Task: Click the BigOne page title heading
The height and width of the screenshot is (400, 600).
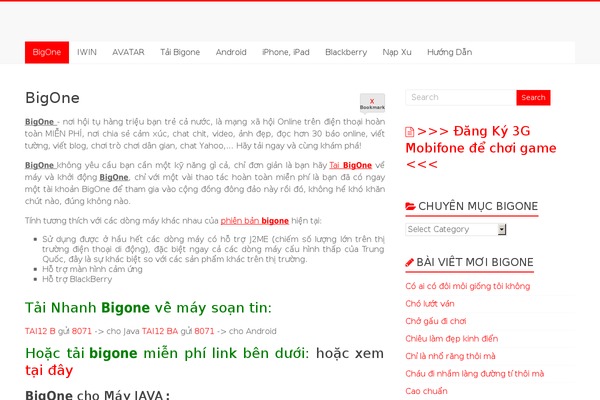Action: [x=52, y=98]
